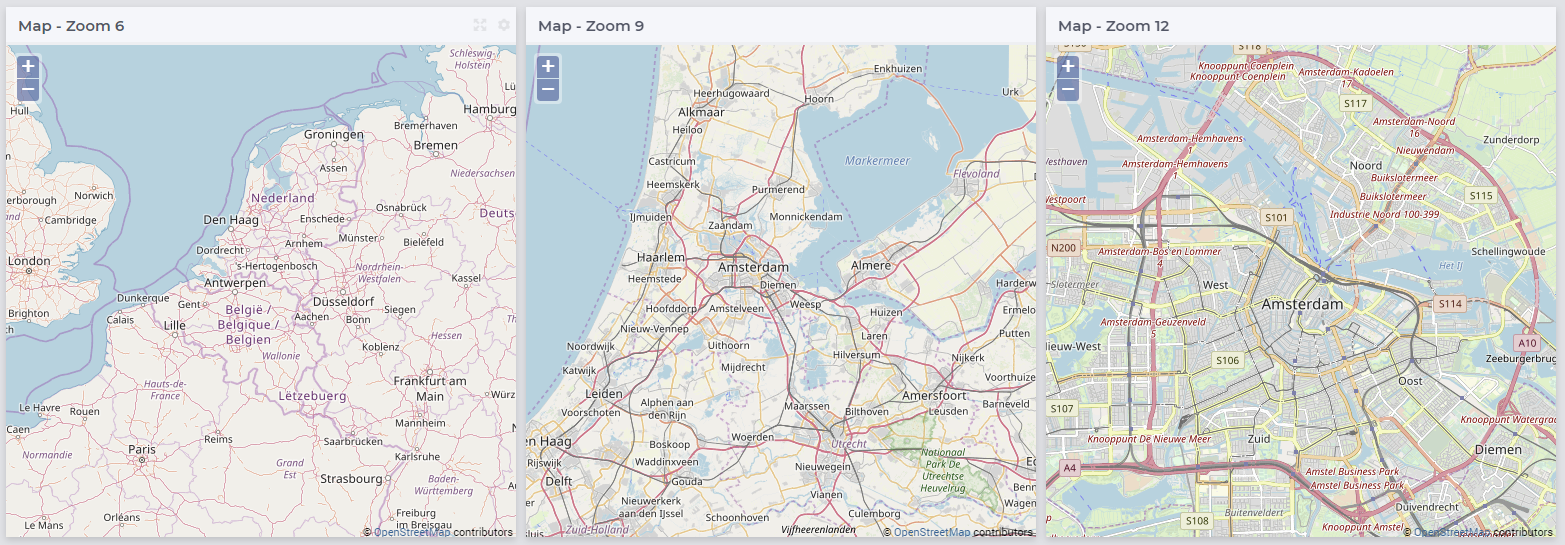Image resolution: width=1565 pixels, height=545 pixels.
Task: Open OpenStreetMap link in Zoom 12 map
Action: (x=1452, y=533)
